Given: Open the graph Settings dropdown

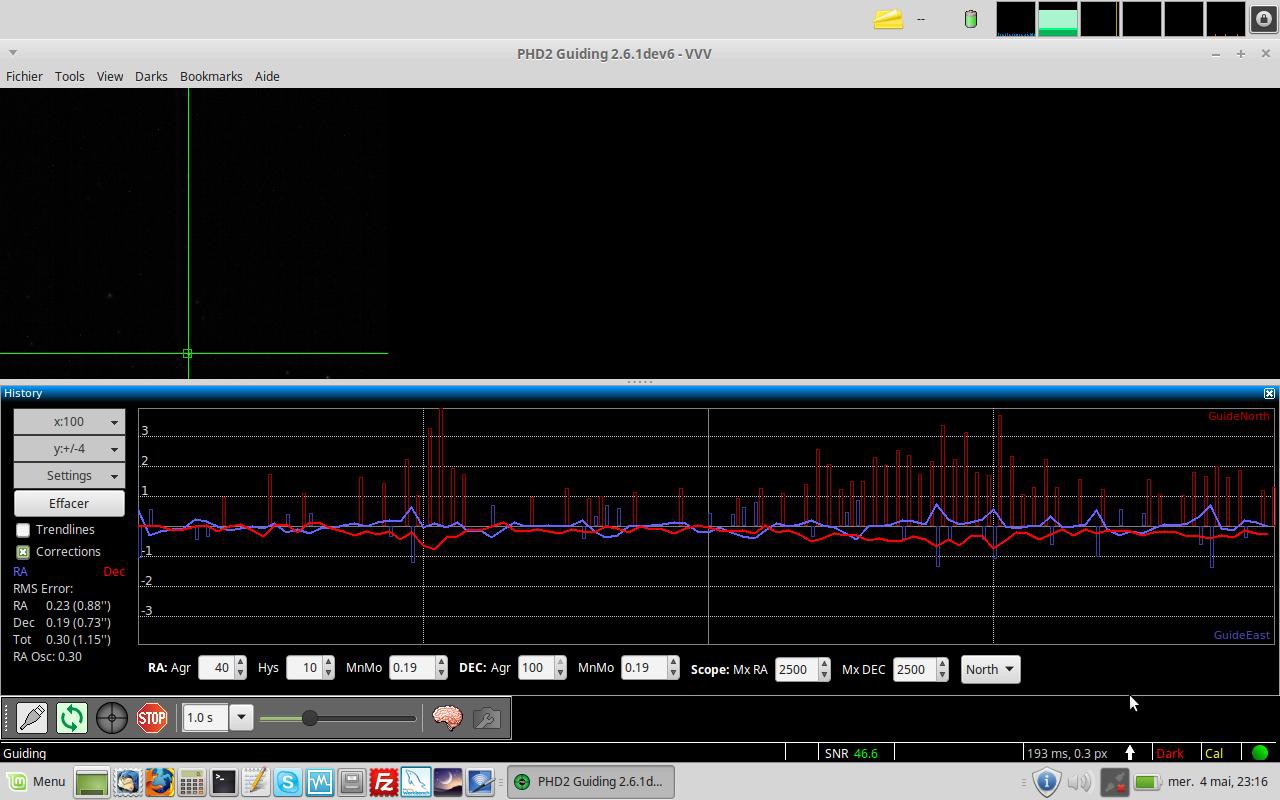Looking at the screenshot, I should tap(69, 476).
